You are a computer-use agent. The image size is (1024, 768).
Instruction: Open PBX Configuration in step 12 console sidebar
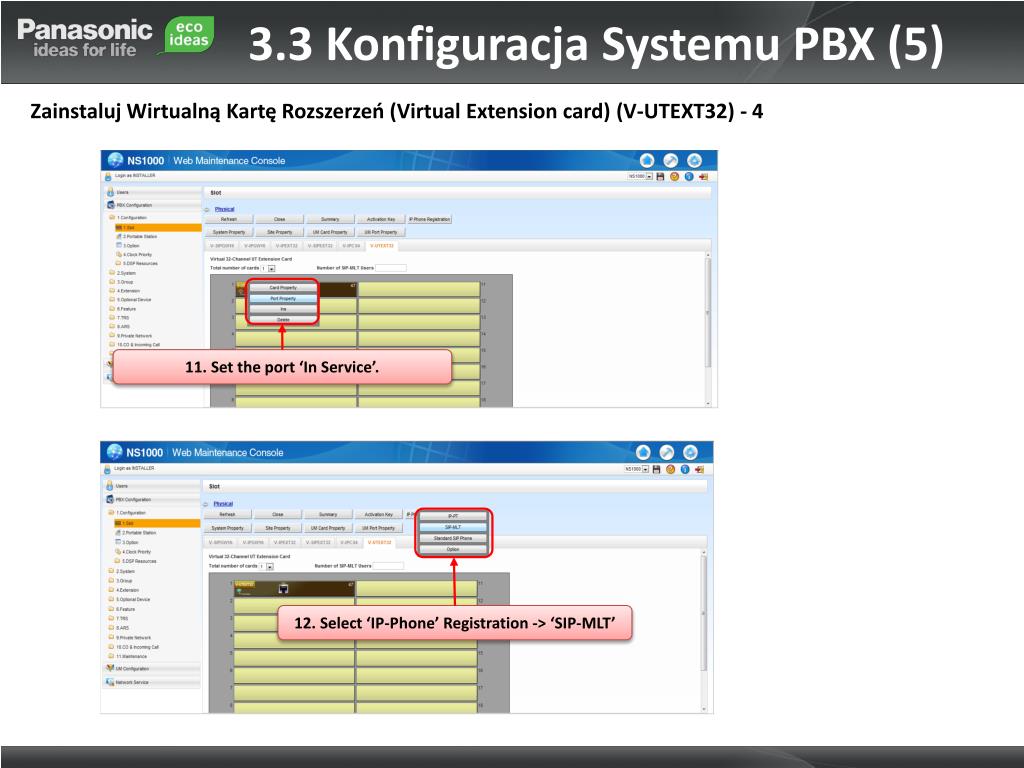[152, 500]
